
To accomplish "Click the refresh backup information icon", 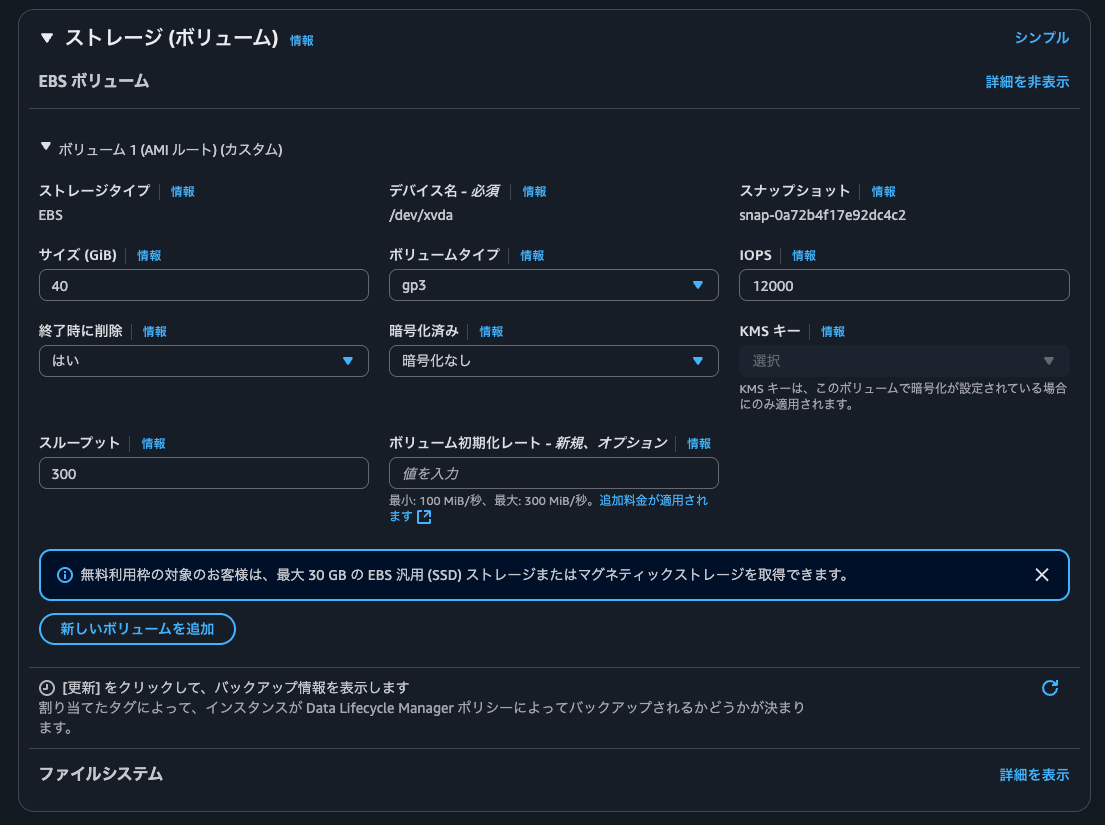I will coord(1049,688).
